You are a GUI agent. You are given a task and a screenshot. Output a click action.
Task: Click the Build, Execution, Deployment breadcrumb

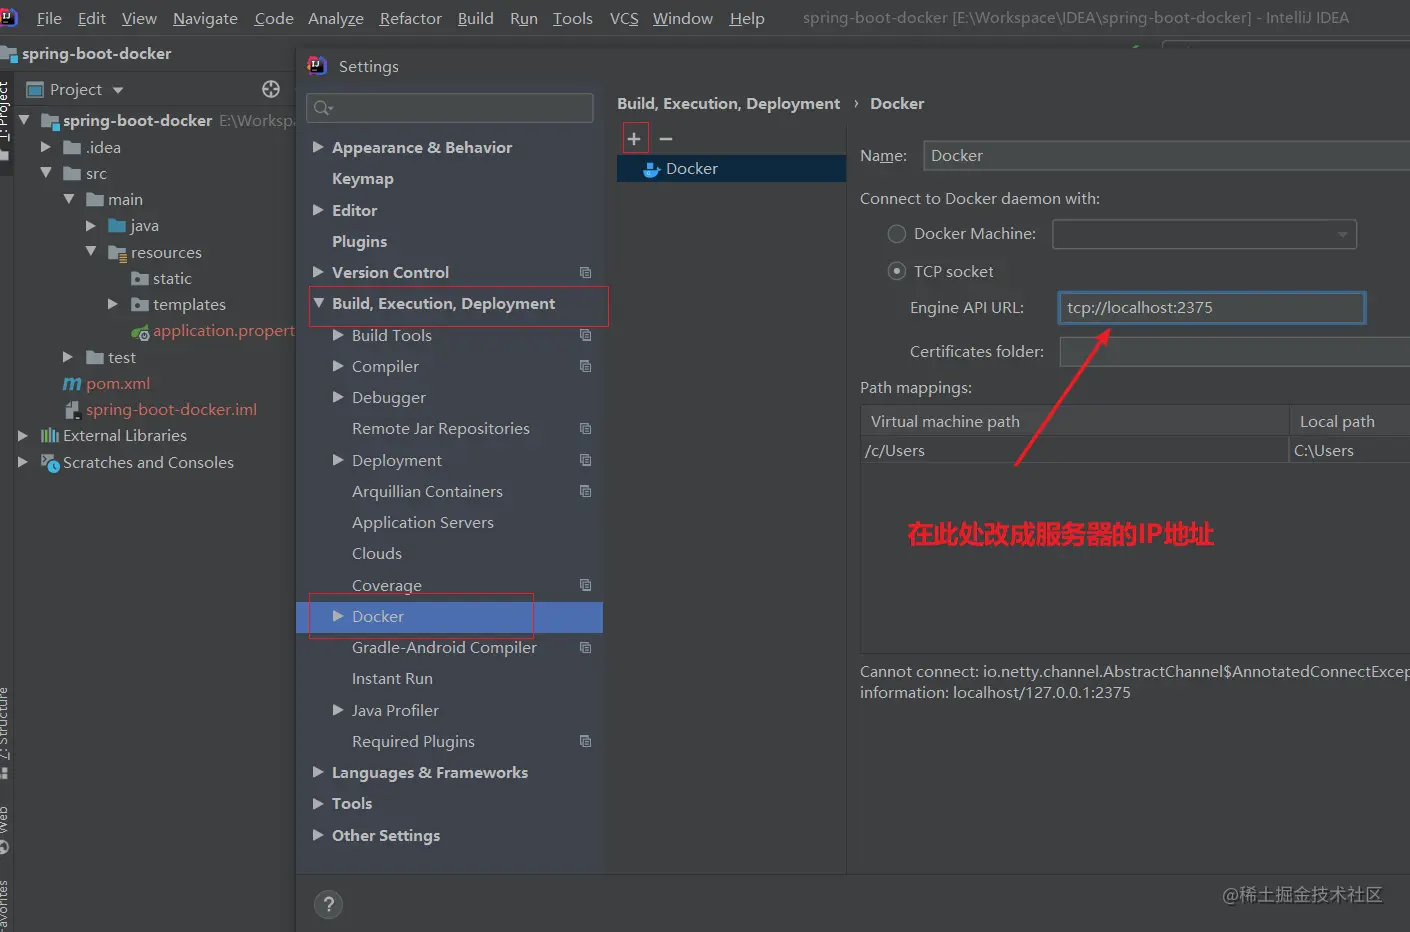pos(728,103)
